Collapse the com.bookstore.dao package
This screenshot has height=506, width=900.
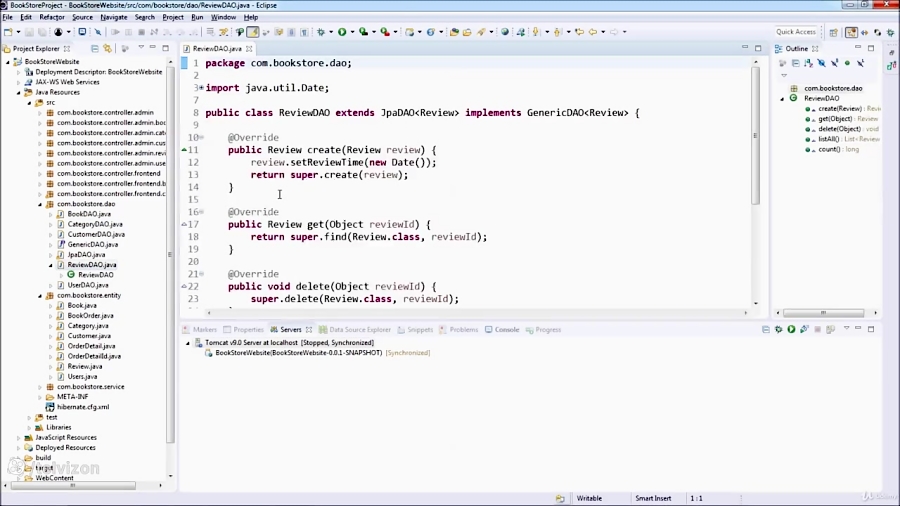point(40,204)
